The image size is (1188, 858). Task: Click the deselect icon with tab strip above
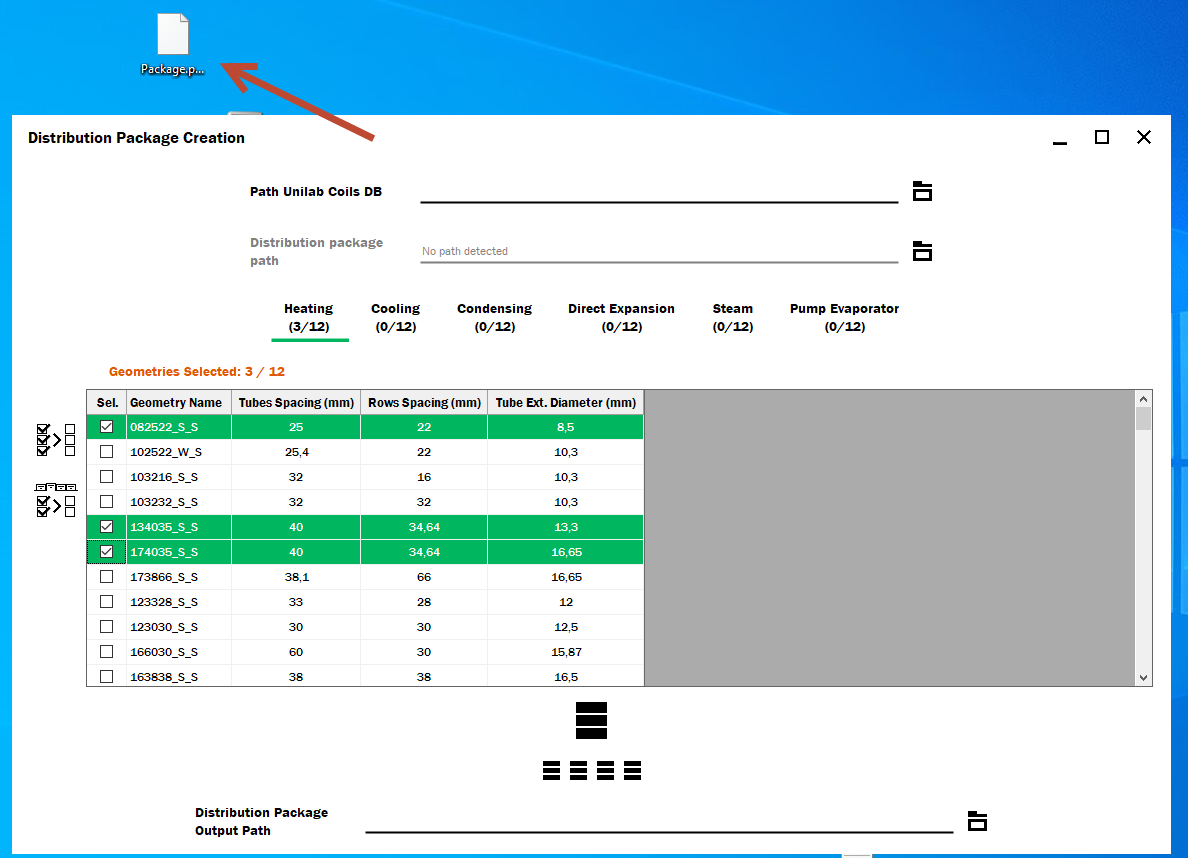click(56, 501)
